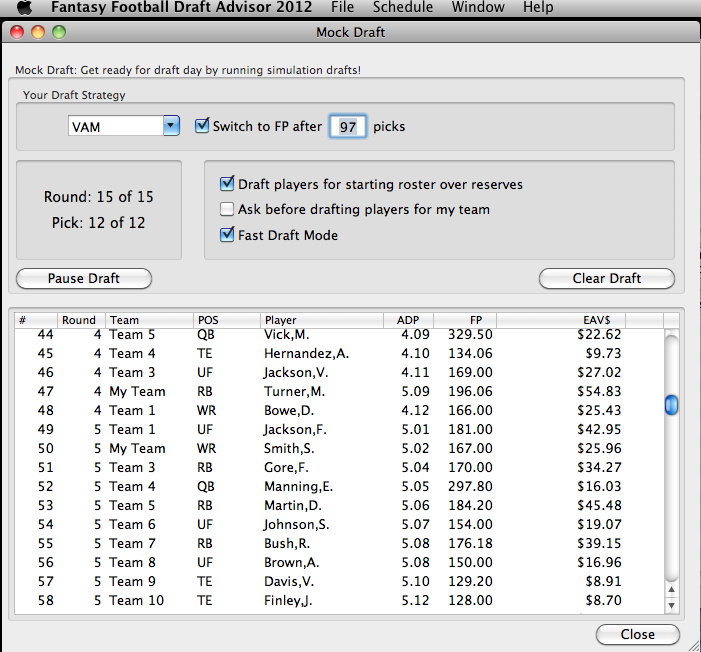Click the 297.80 FP value
Screen dimensions: 701x652
[x=470, y=486]
